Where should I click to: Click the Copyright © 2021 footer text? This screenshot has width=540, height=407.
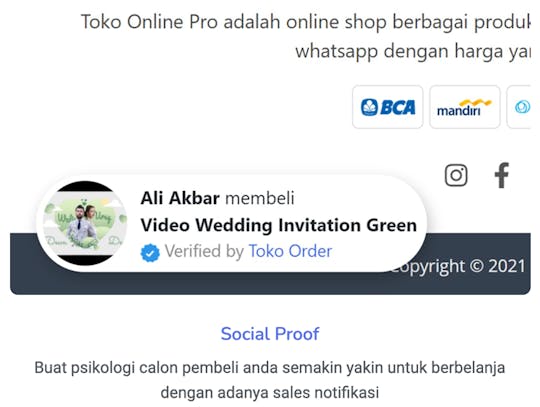click(459, 266)
